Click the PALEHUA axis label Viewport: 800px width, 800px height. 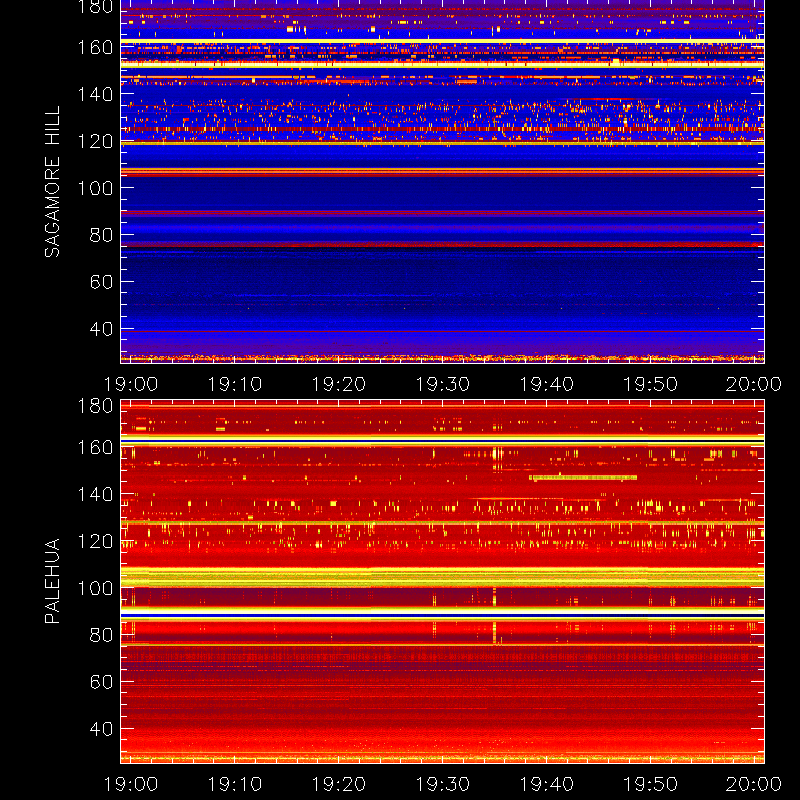point(52,581)
